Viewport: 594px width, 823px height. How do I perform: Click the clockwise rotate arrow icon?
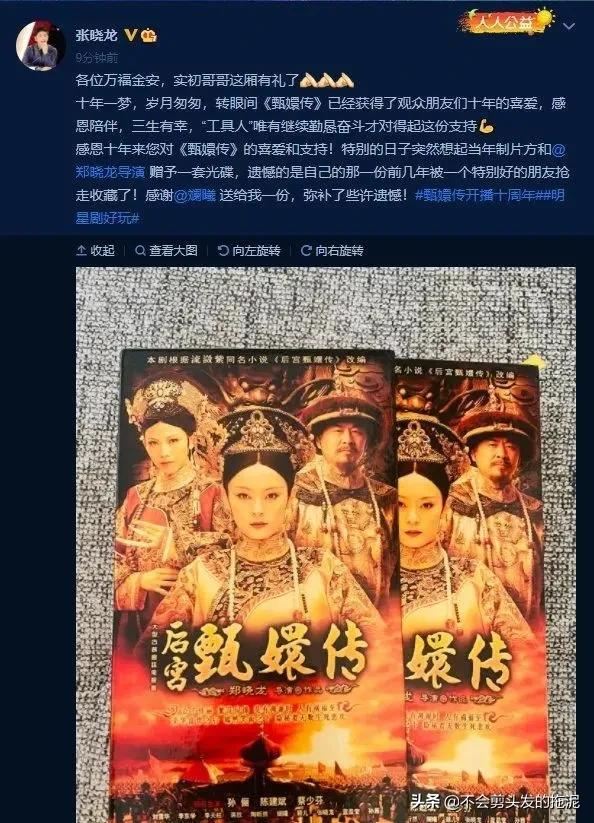[306, 250]
